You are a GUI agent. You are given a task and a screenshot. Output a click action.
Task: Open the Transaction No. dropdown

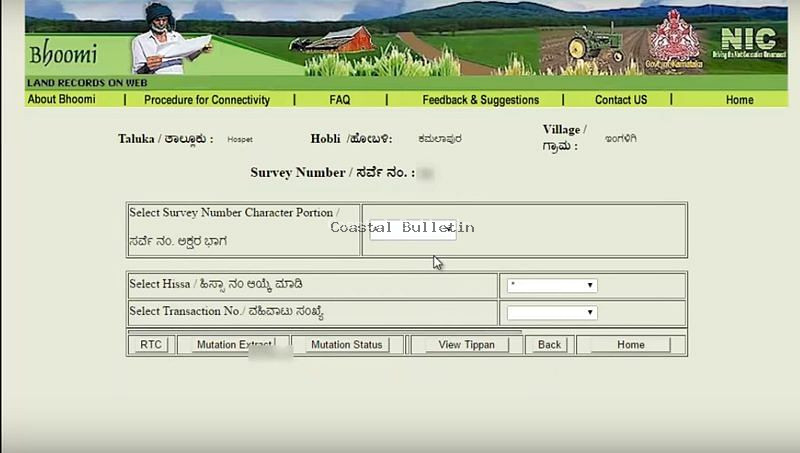(552, 313)
